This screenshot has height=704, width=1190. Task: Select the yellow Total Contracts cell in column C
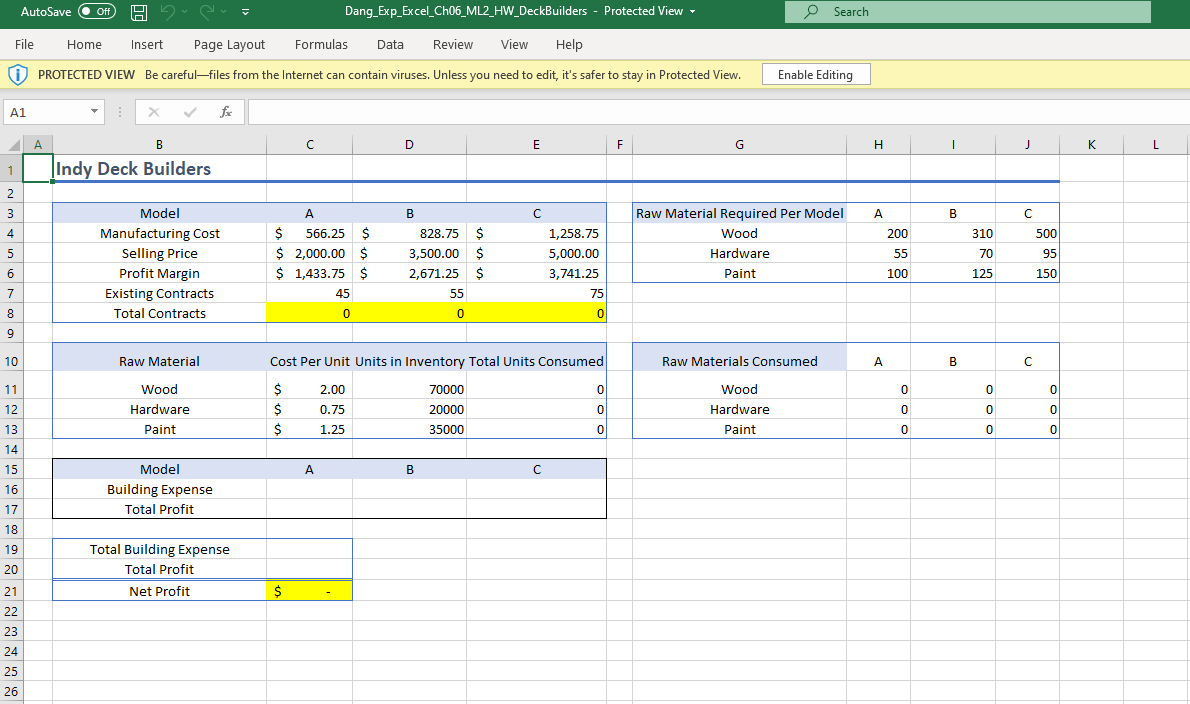pos(309,312)
